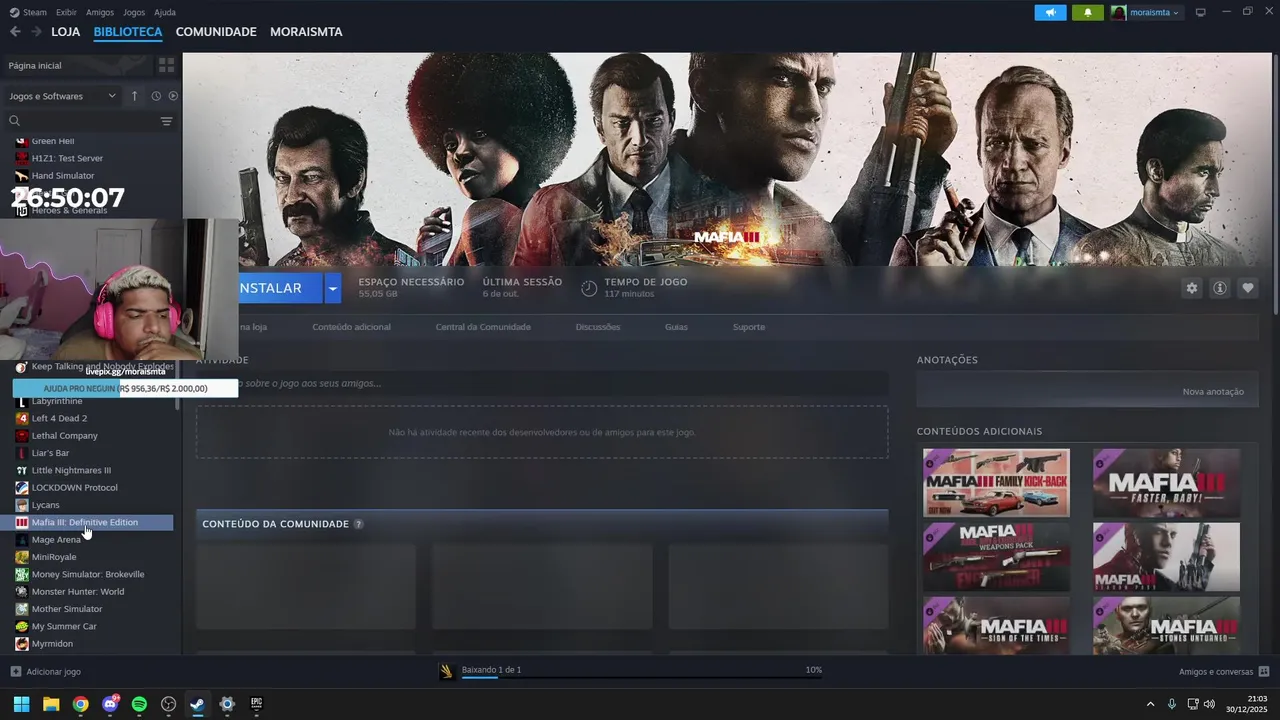The height and width of the screenshot is (720, 1280).
Task: Open Discord from the taskbar
Action: click(x=110, y=704)
